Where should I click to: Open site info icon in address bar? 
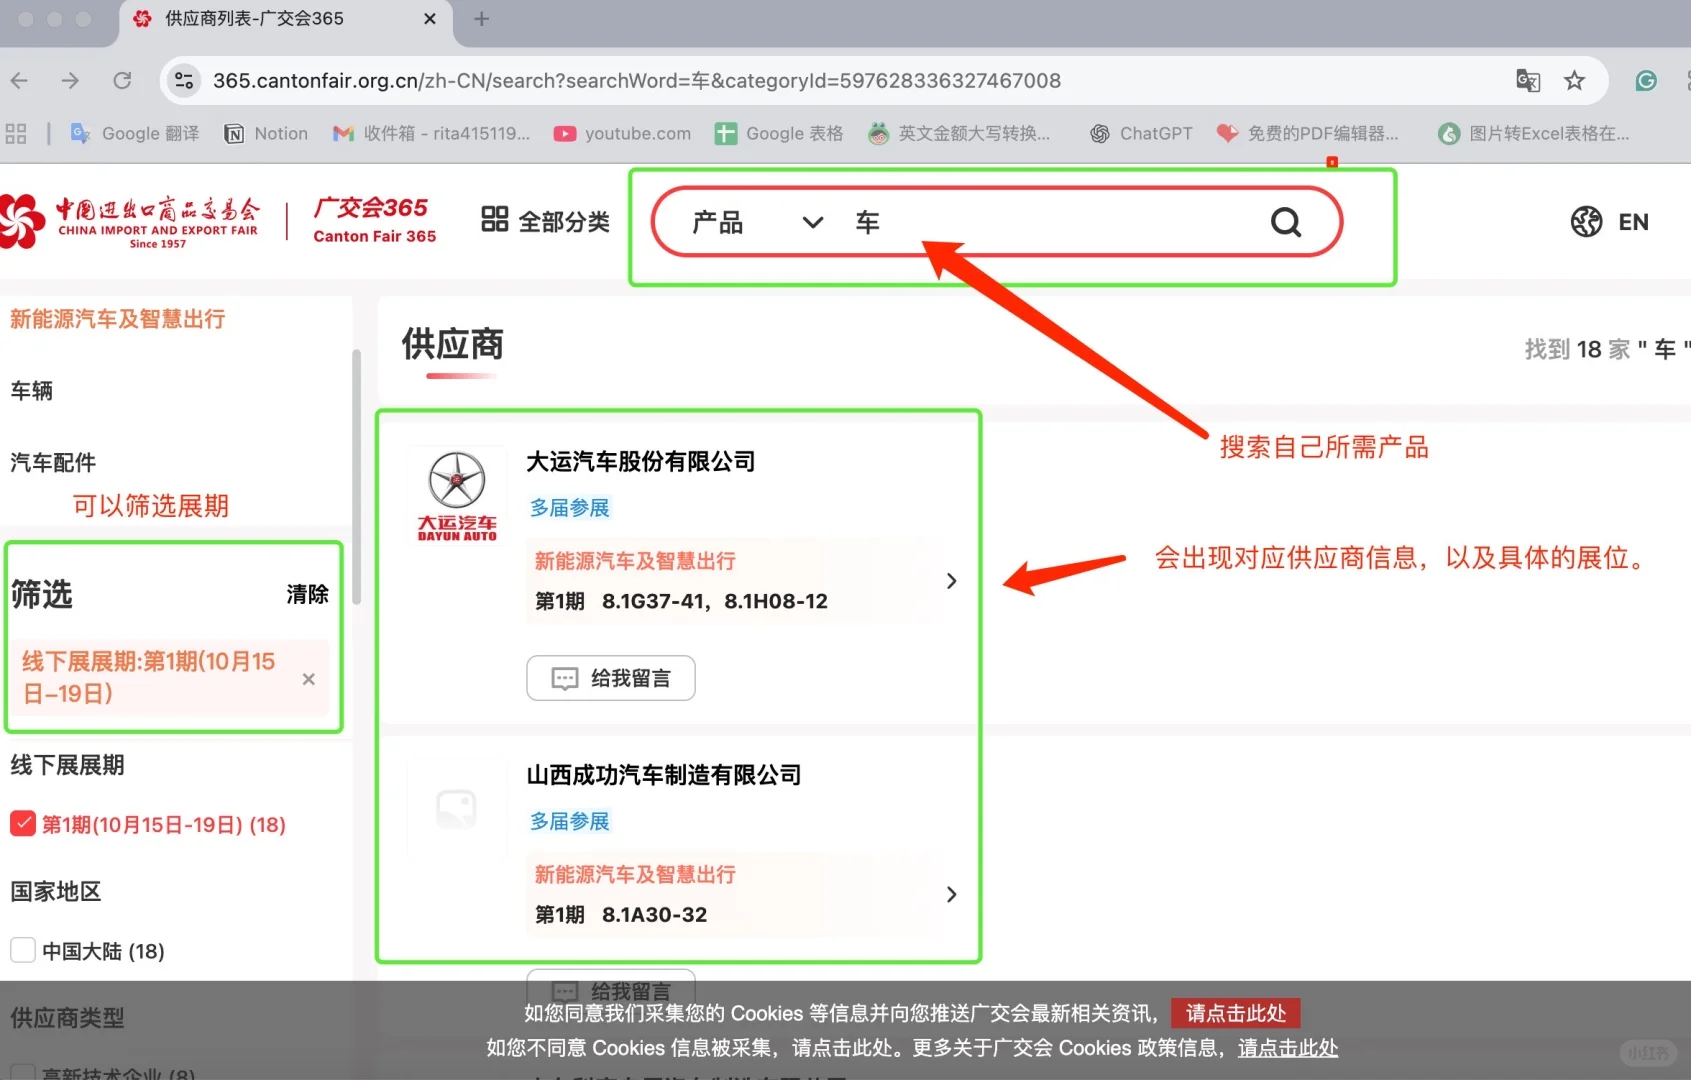(x=184, y=81)
